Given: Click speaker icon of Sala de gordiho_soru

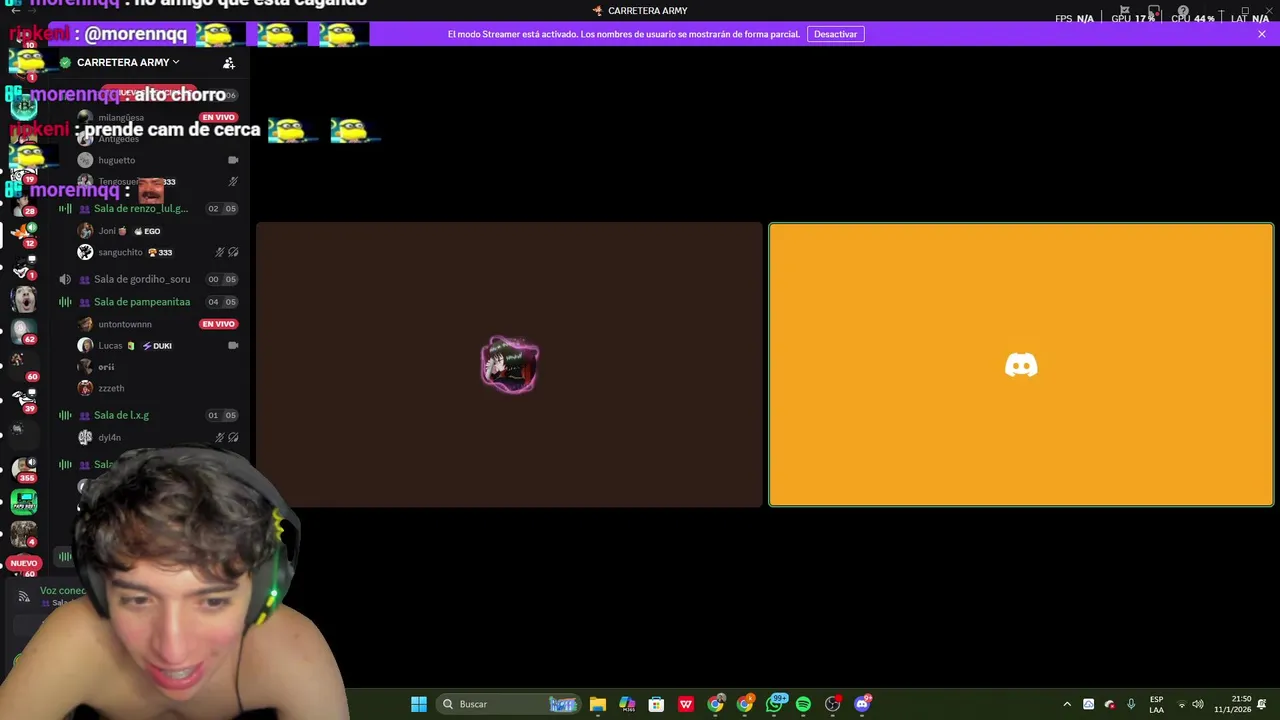Looking at the screenshot, I should (65, 279).
